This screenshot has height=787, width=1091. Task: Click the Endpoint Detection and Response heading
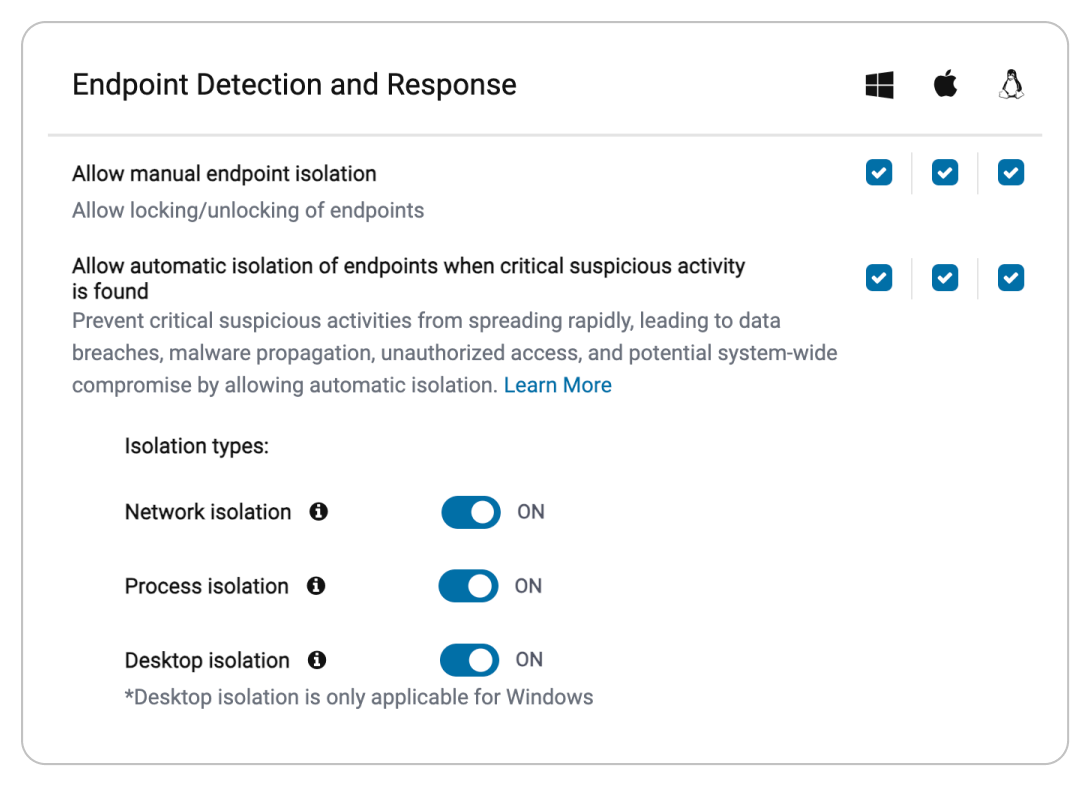click(294, 85)
